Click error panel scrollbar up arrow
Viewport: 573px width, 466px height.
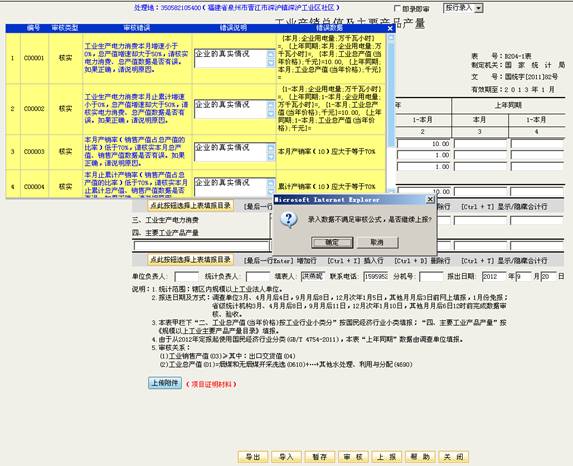(391, 37)
